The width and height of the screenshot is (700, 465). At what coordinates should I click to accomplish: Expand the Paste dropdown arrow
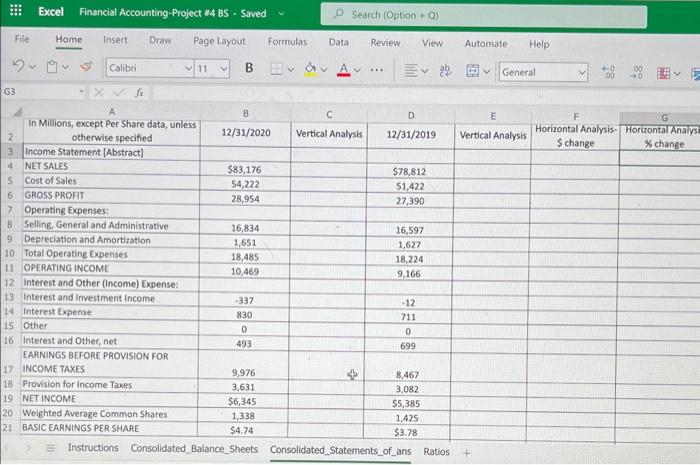[x=66, y=67]
